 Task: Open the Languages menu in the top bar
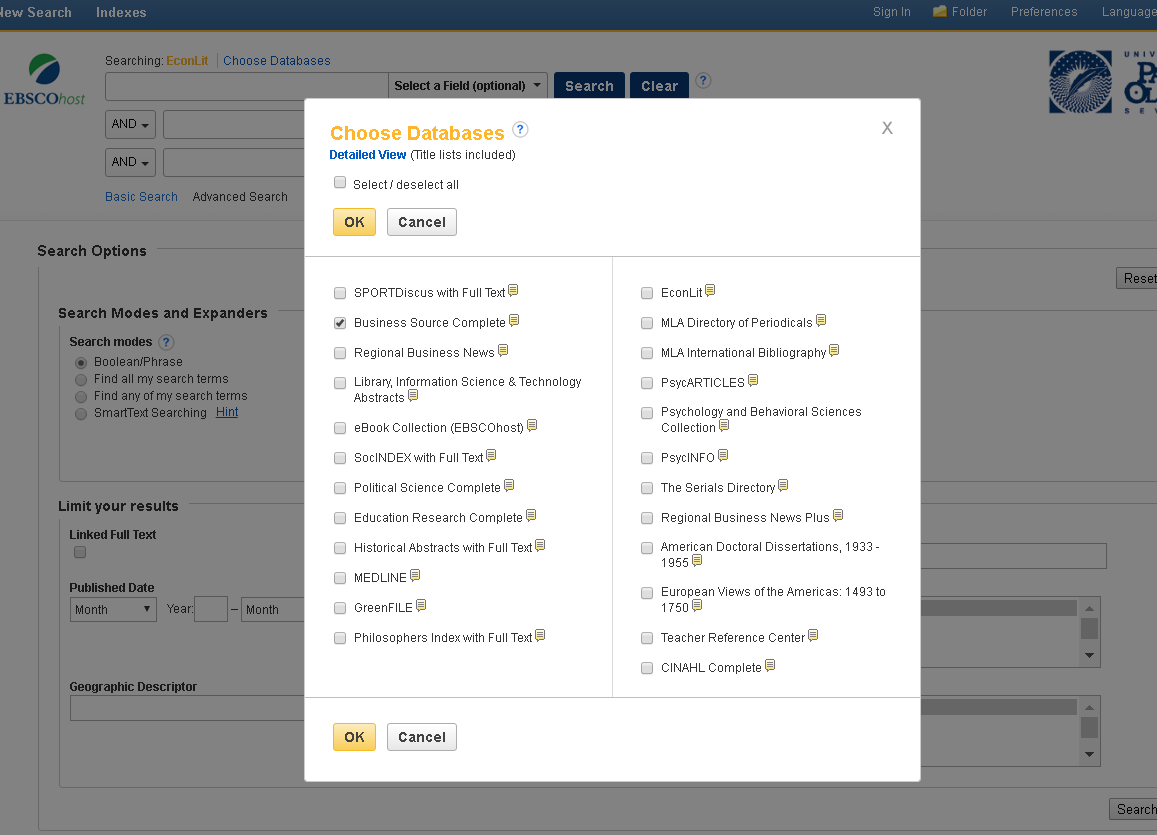(1129, 12)
